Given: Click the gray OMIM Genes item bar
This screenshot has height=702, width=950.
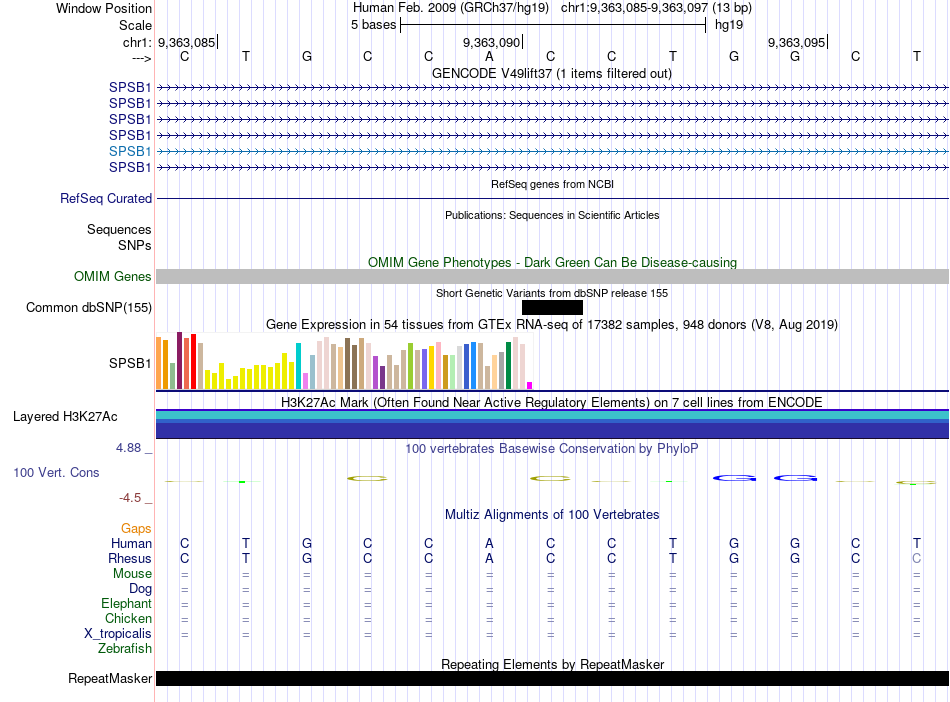Looking at the screenshot, I should coord(552,276).
